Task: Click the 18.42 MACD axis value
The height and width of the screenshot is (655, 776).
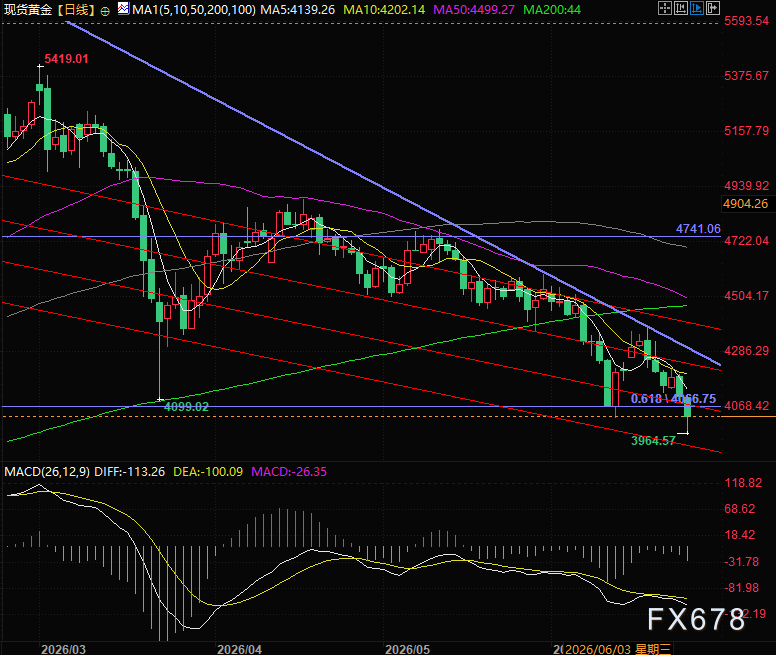Action: tap(740, 535)
